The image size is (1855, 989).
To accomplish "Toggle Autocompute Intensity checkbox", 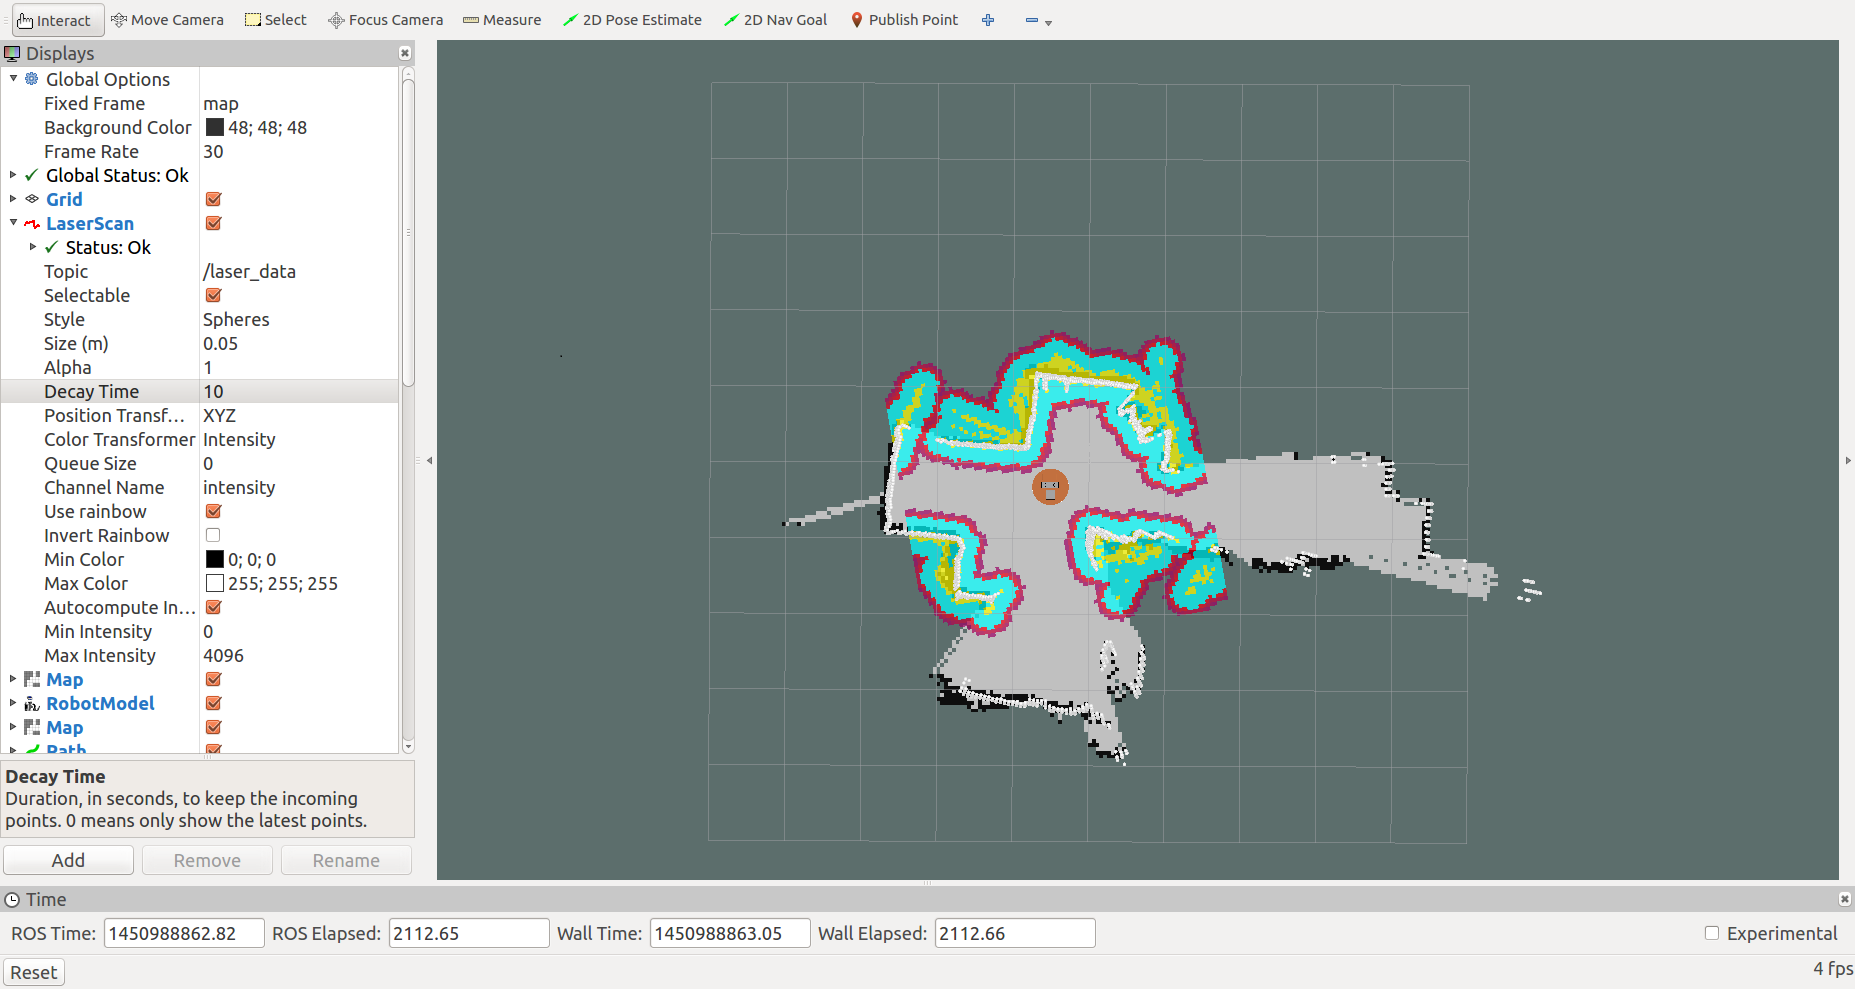I will pyautogui.click(x=213, y=607).
